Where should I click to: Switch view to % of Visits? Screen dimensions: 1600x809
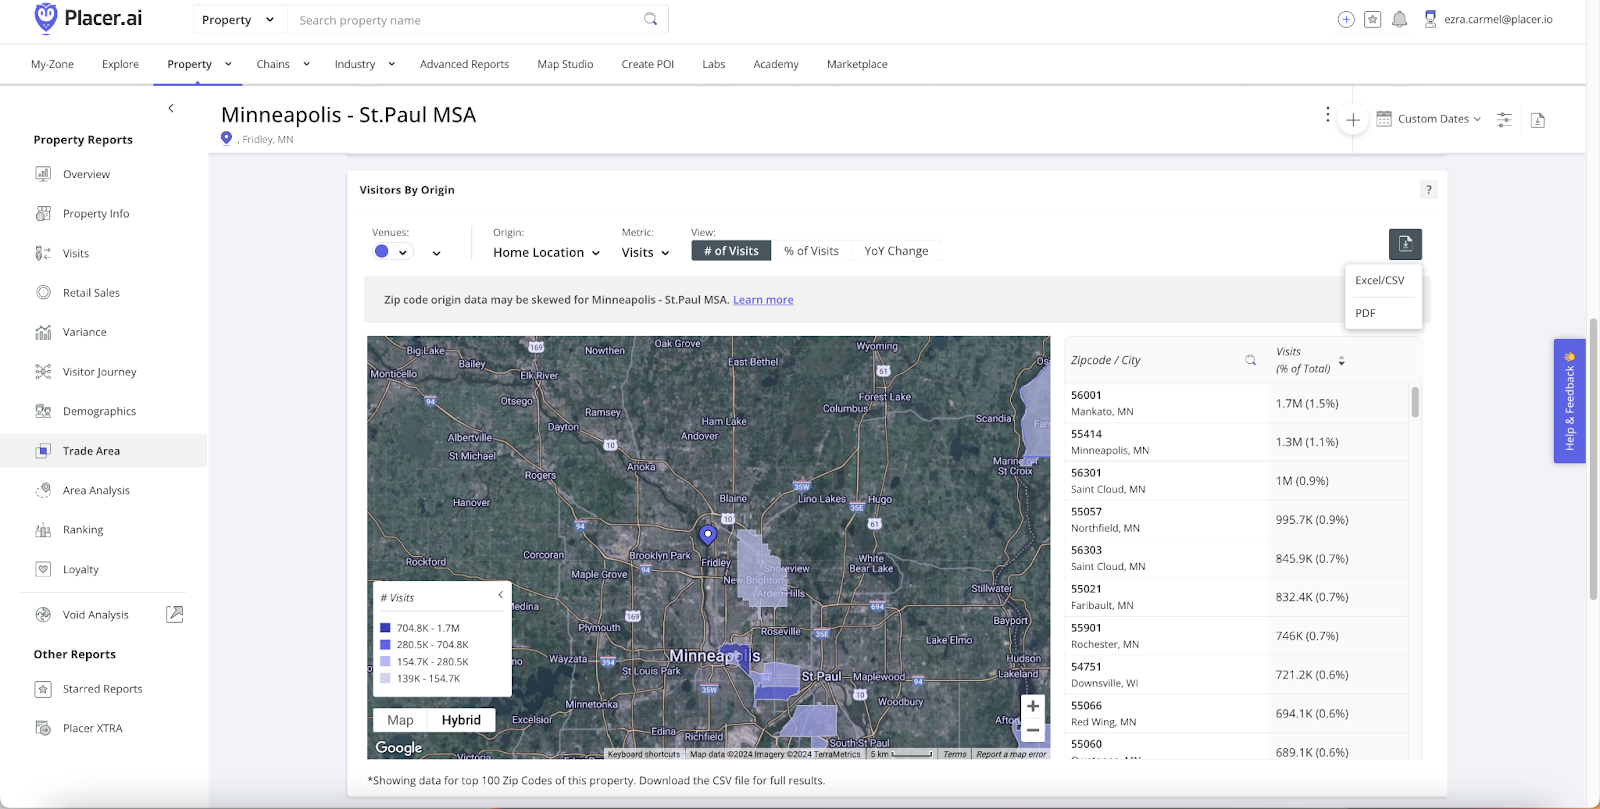(811, 251)
